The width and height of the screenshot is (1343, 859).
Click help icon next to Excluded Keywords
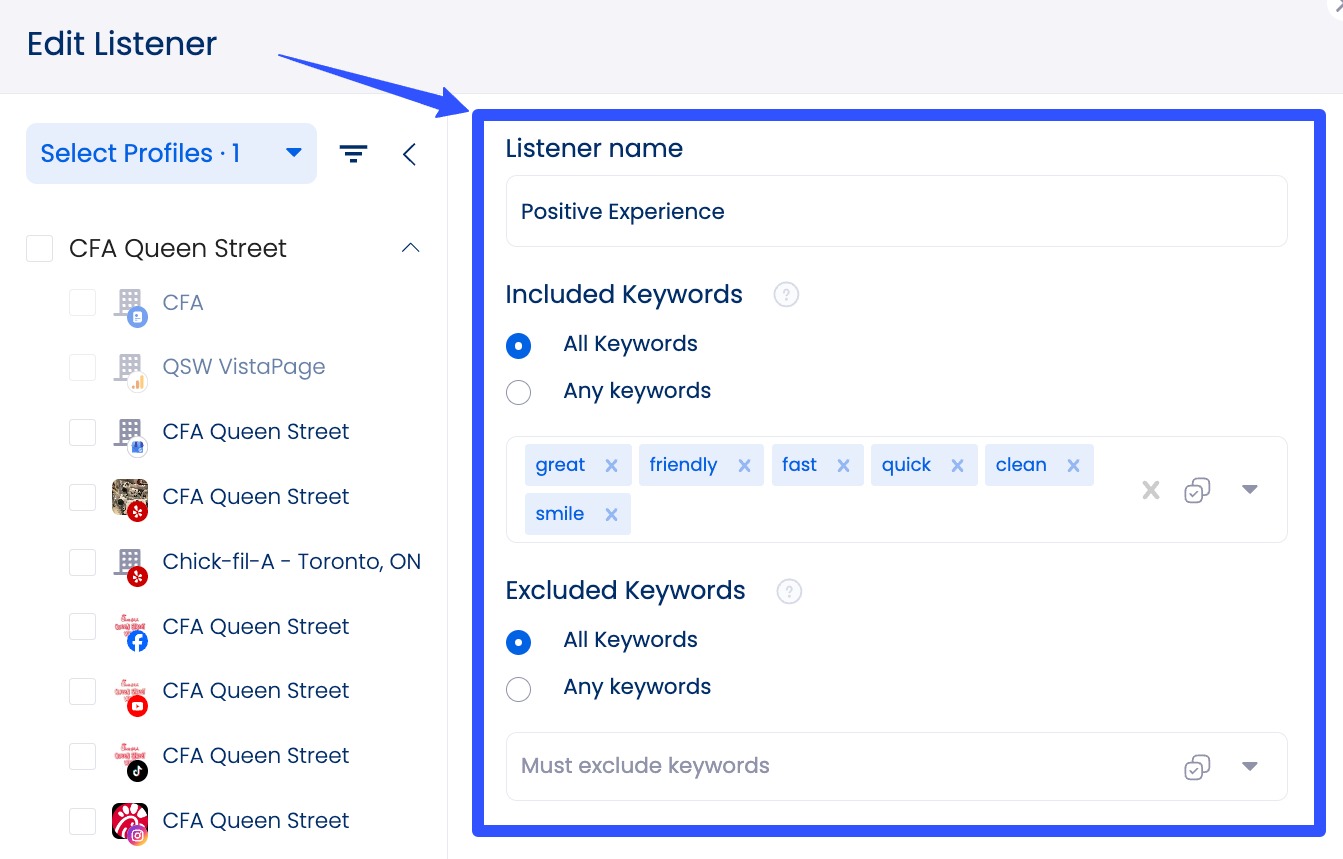pos(789,591)
